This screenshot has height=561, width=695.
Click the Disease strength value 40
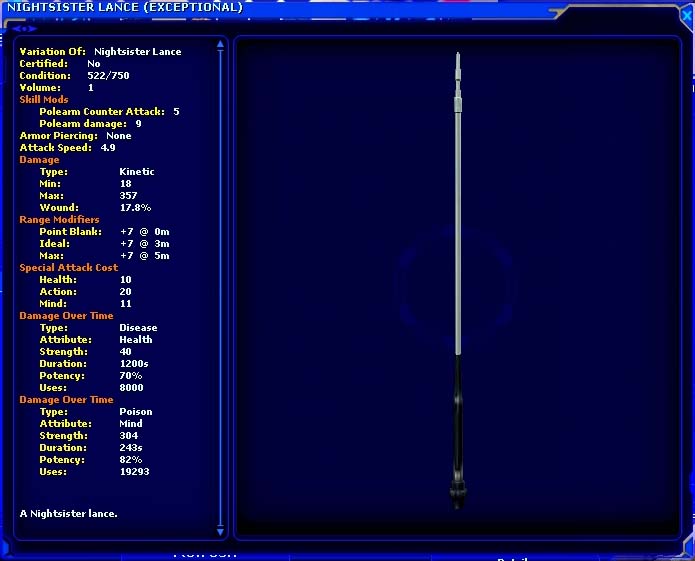125,351
